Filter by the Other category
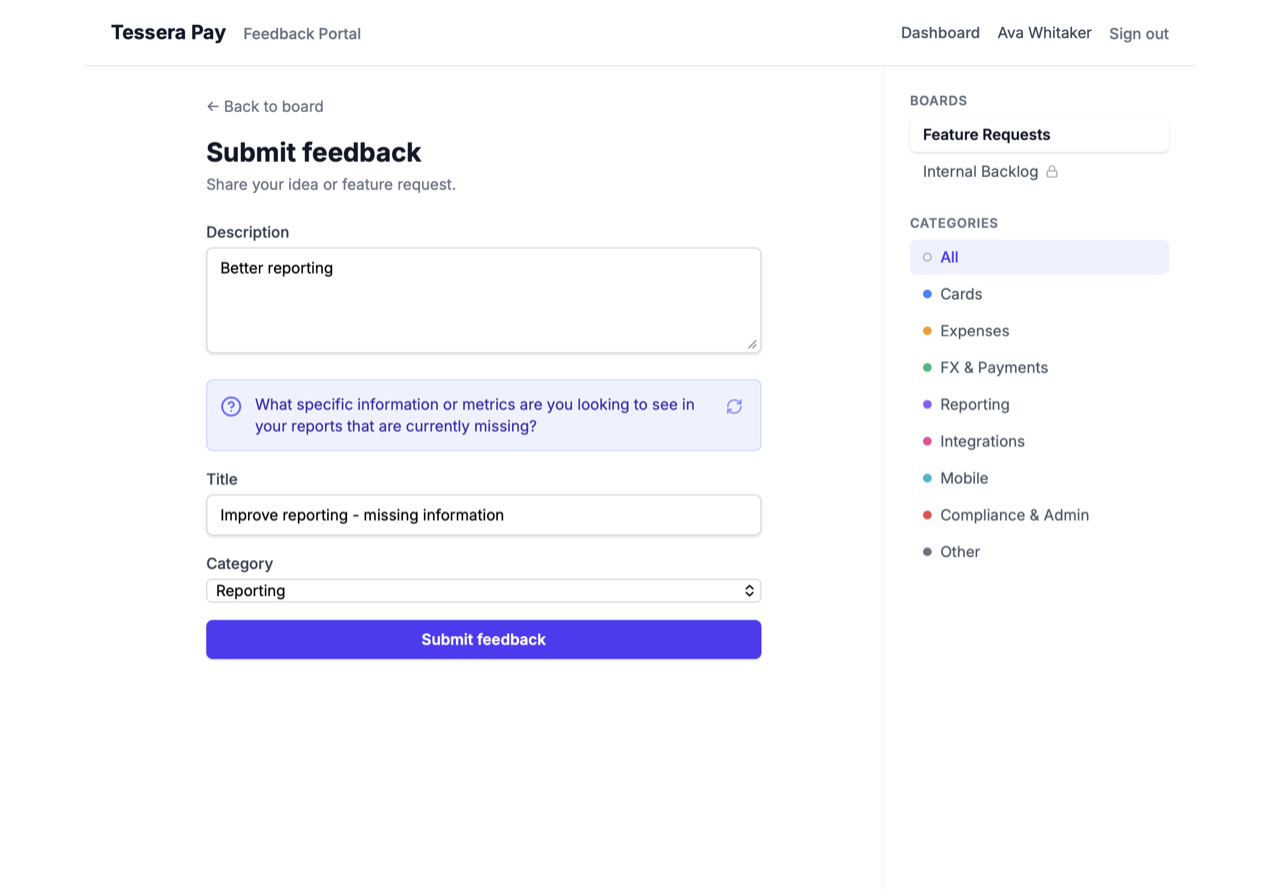 [x=1039, y=552]
